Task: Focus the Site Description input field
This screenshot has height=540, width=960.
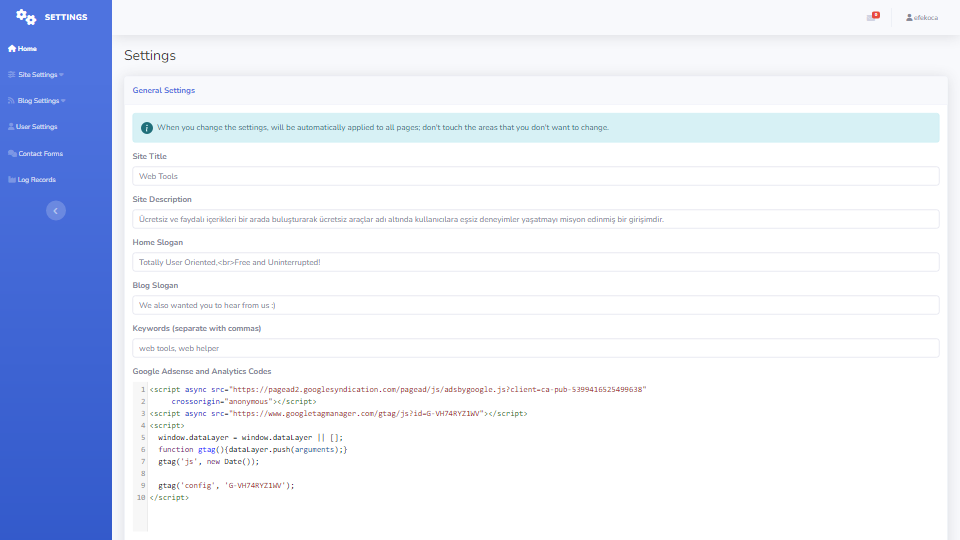Action: coord(536,219)
